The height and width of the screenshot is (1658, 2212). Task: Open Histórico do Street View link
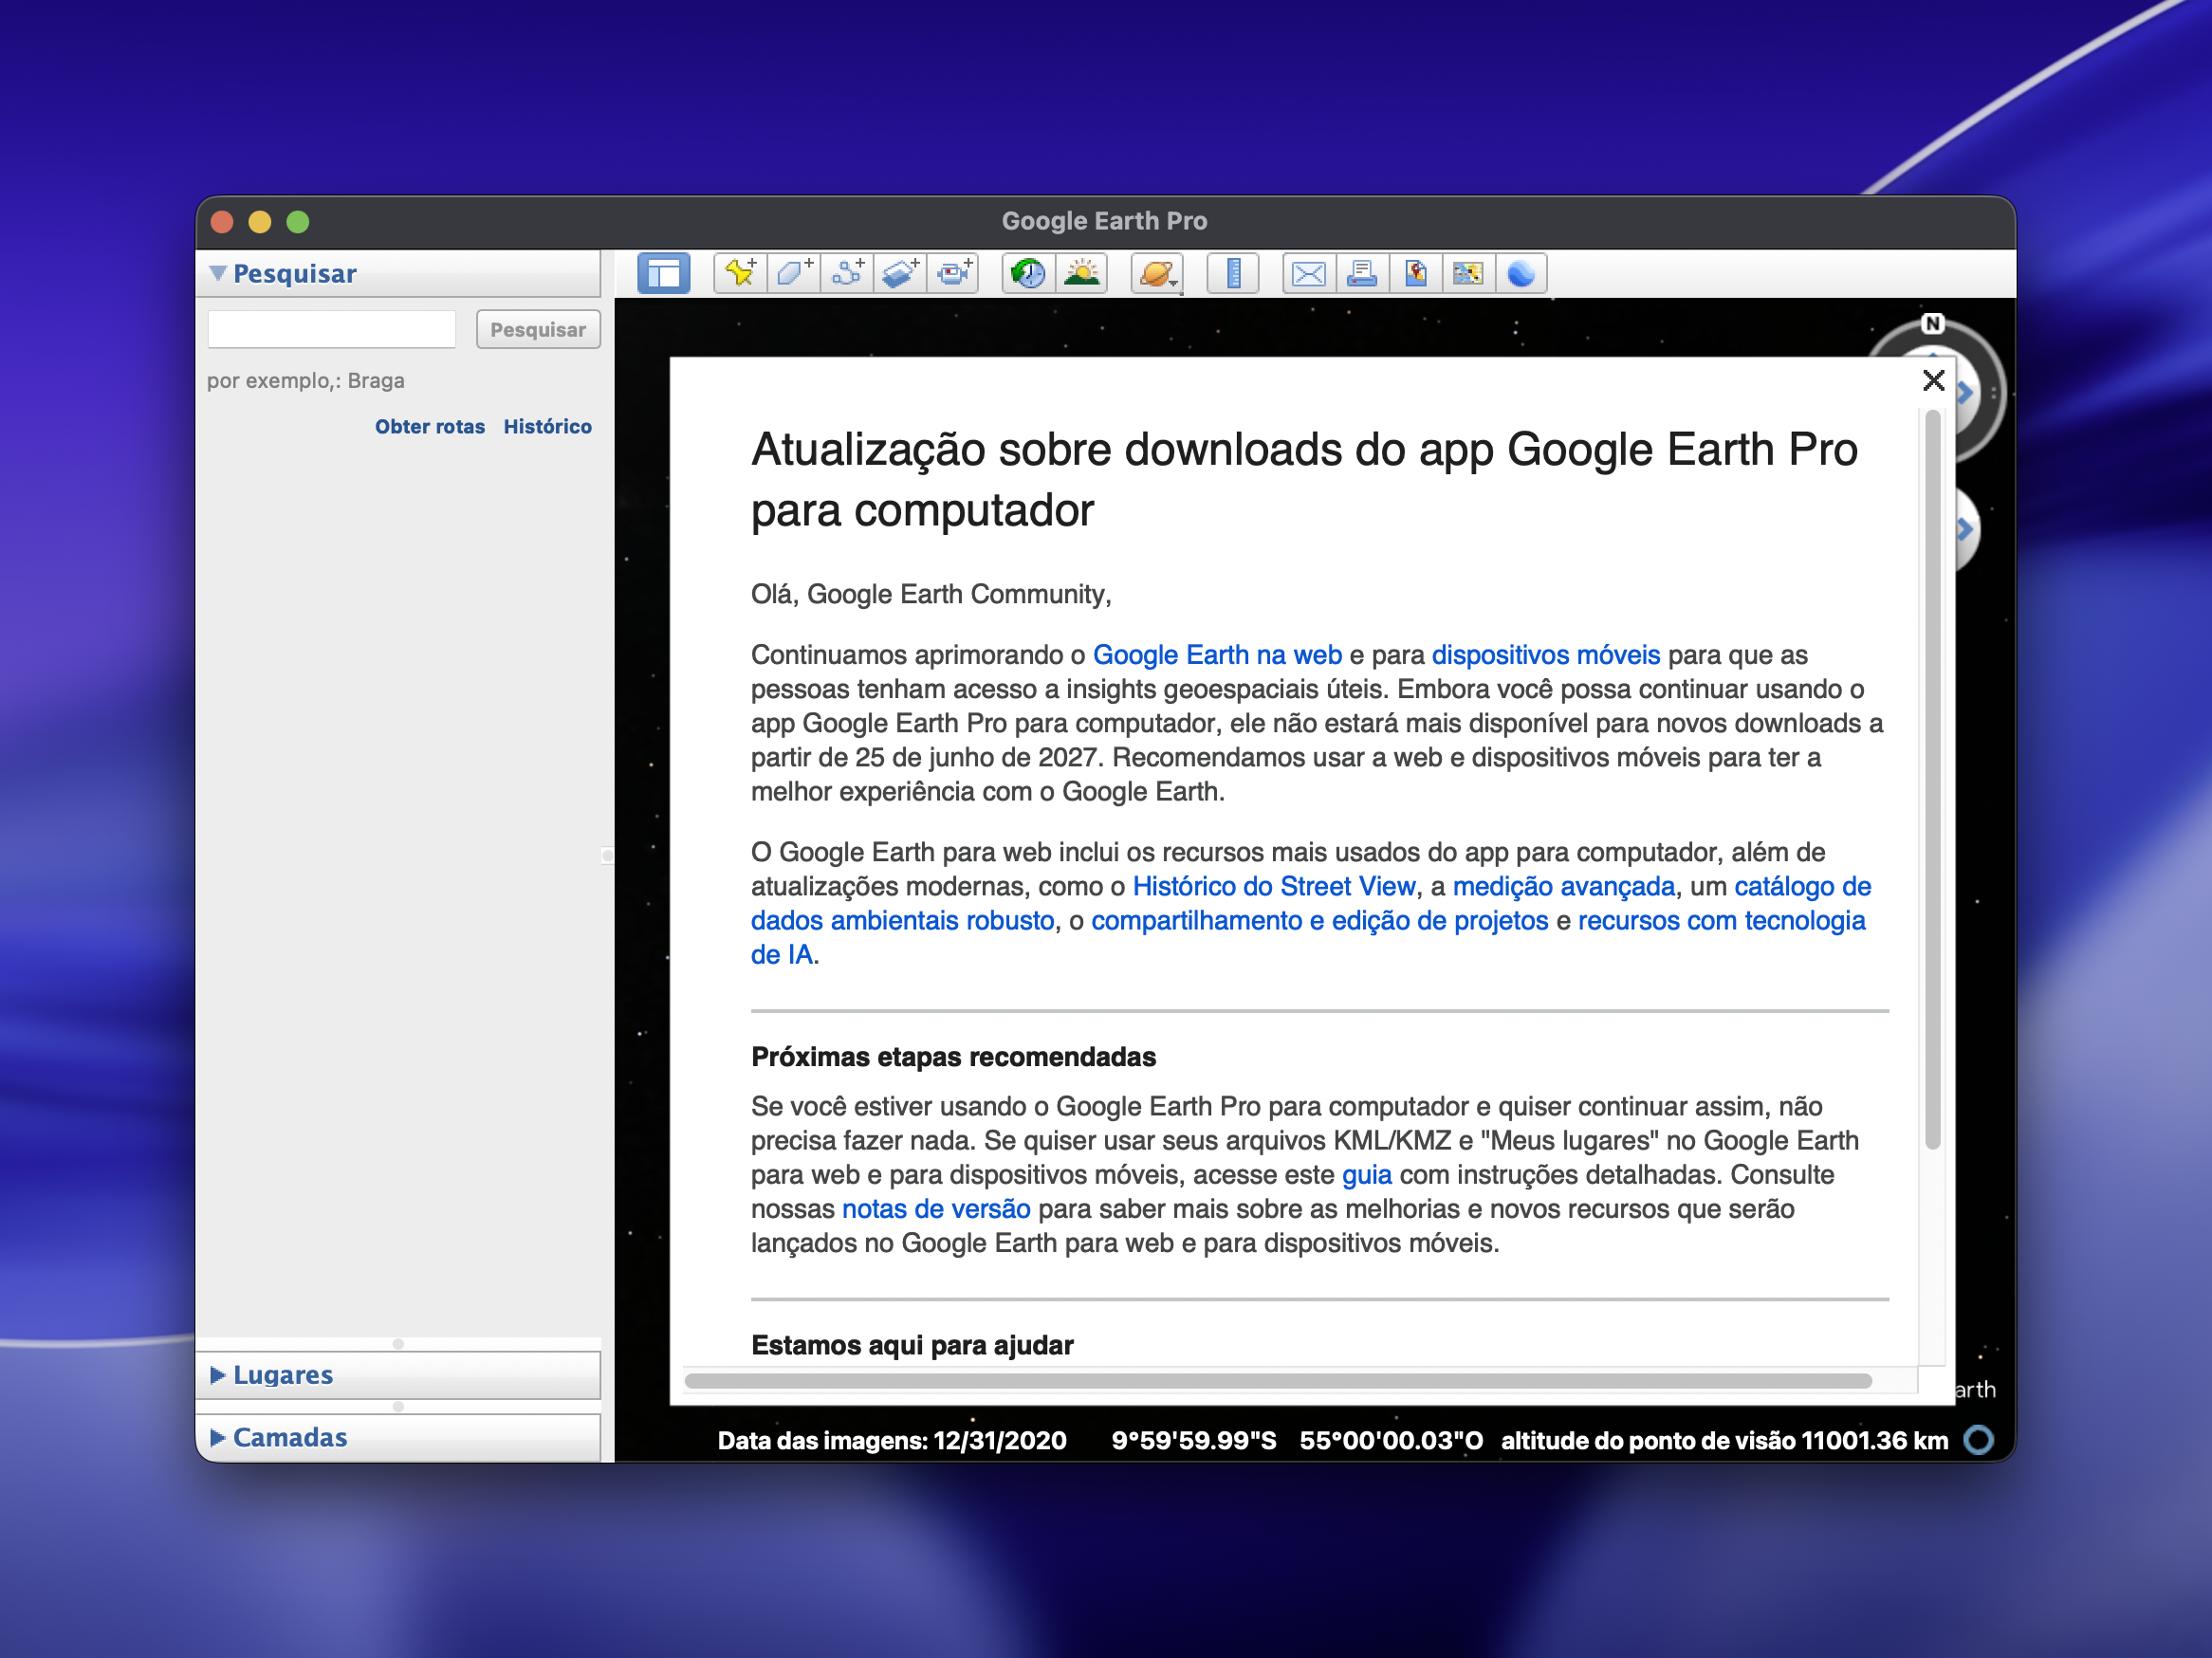click(1274, 886)
